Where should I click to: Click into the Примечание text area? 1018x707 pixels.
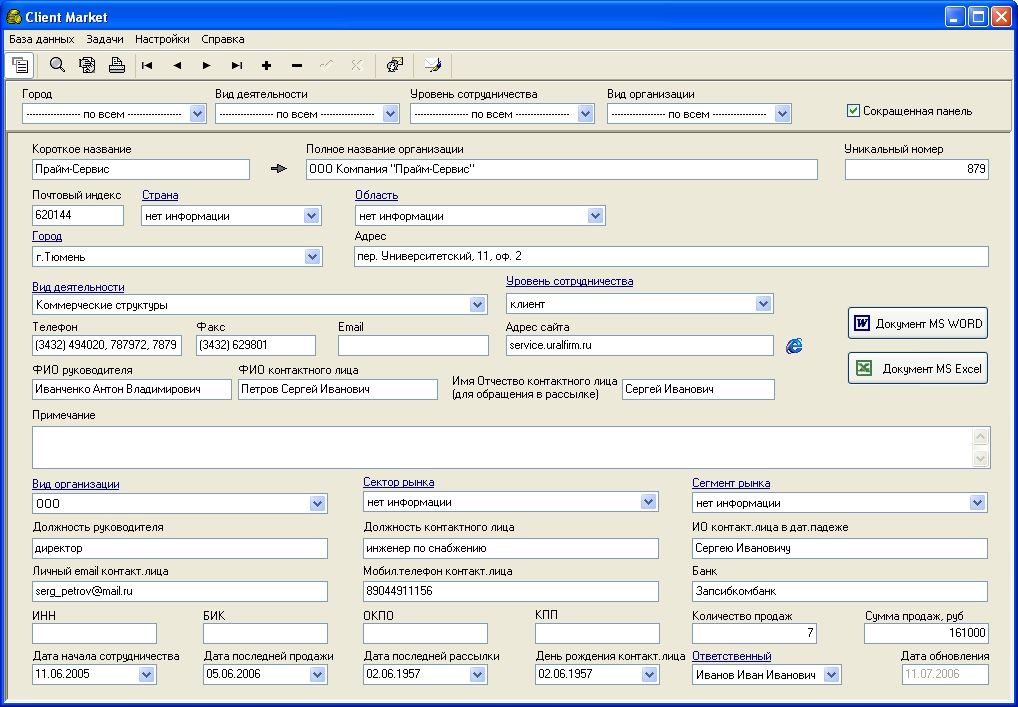tap(503, 447)
